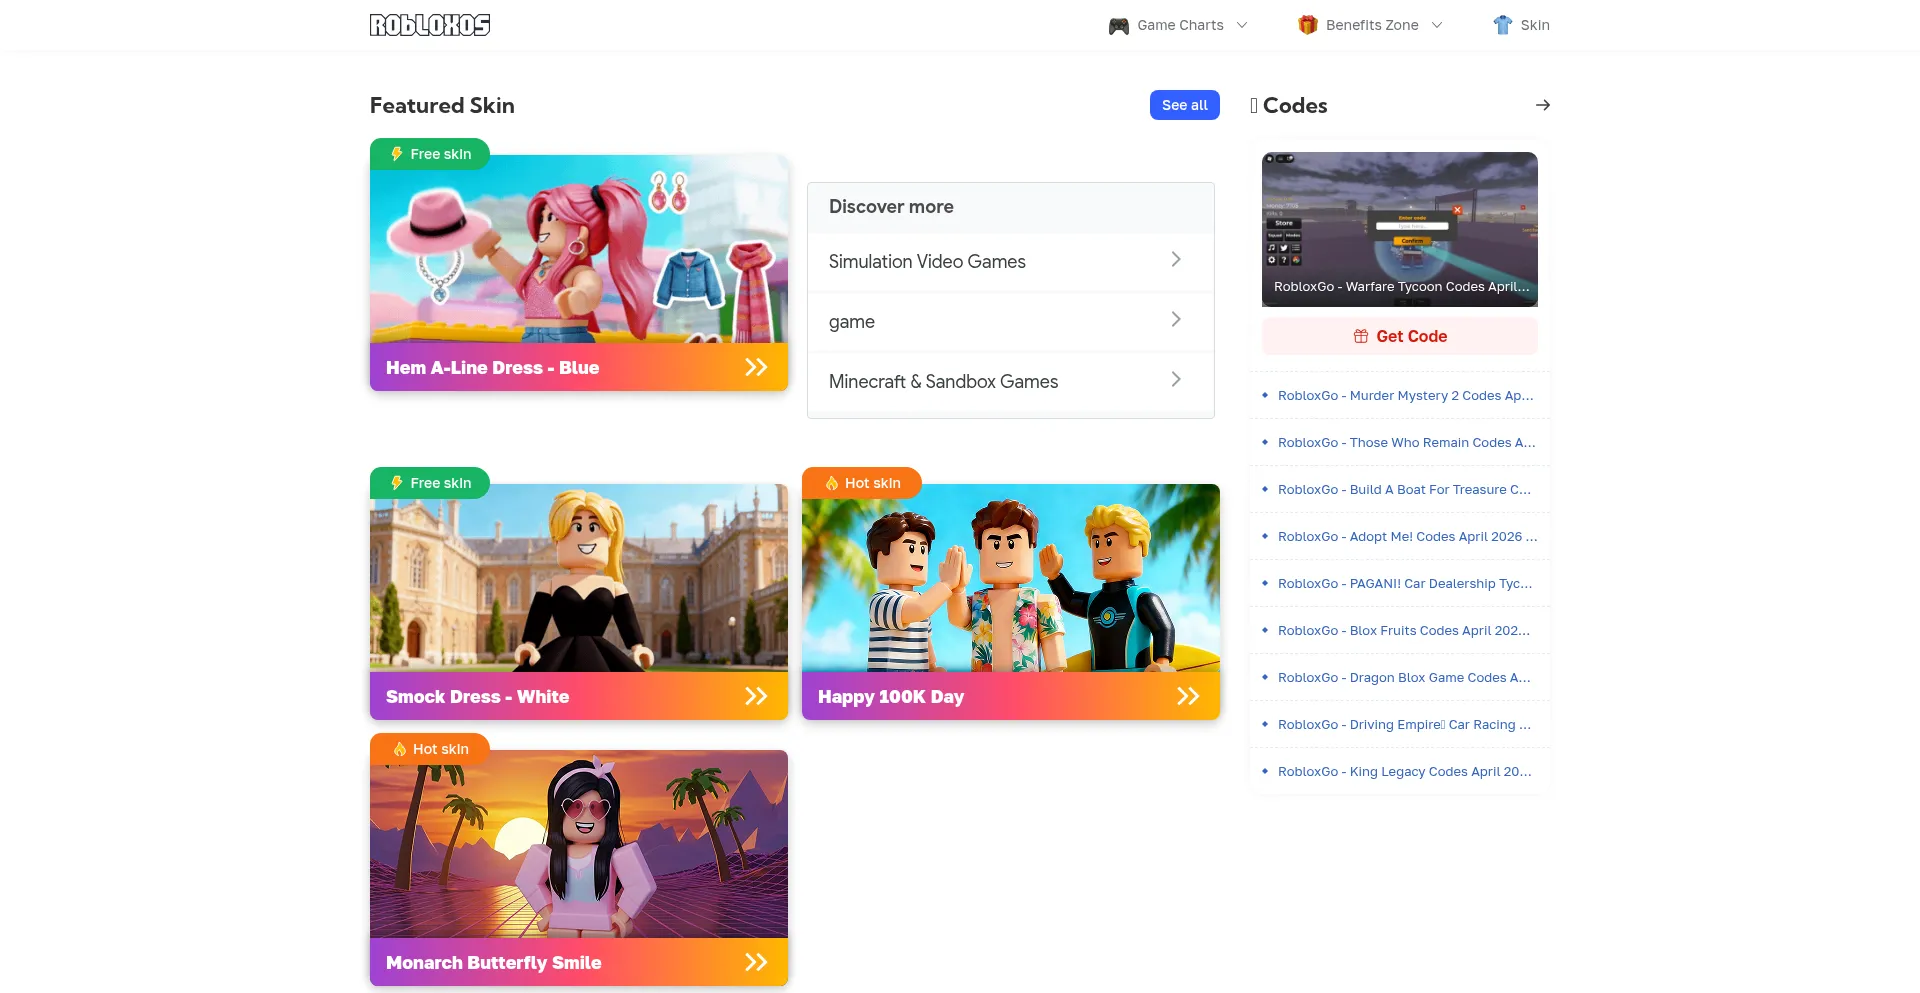Open the Smock Dress - White skin image
This screenshot has height=993, width=1920.
[x=579, y=578]
